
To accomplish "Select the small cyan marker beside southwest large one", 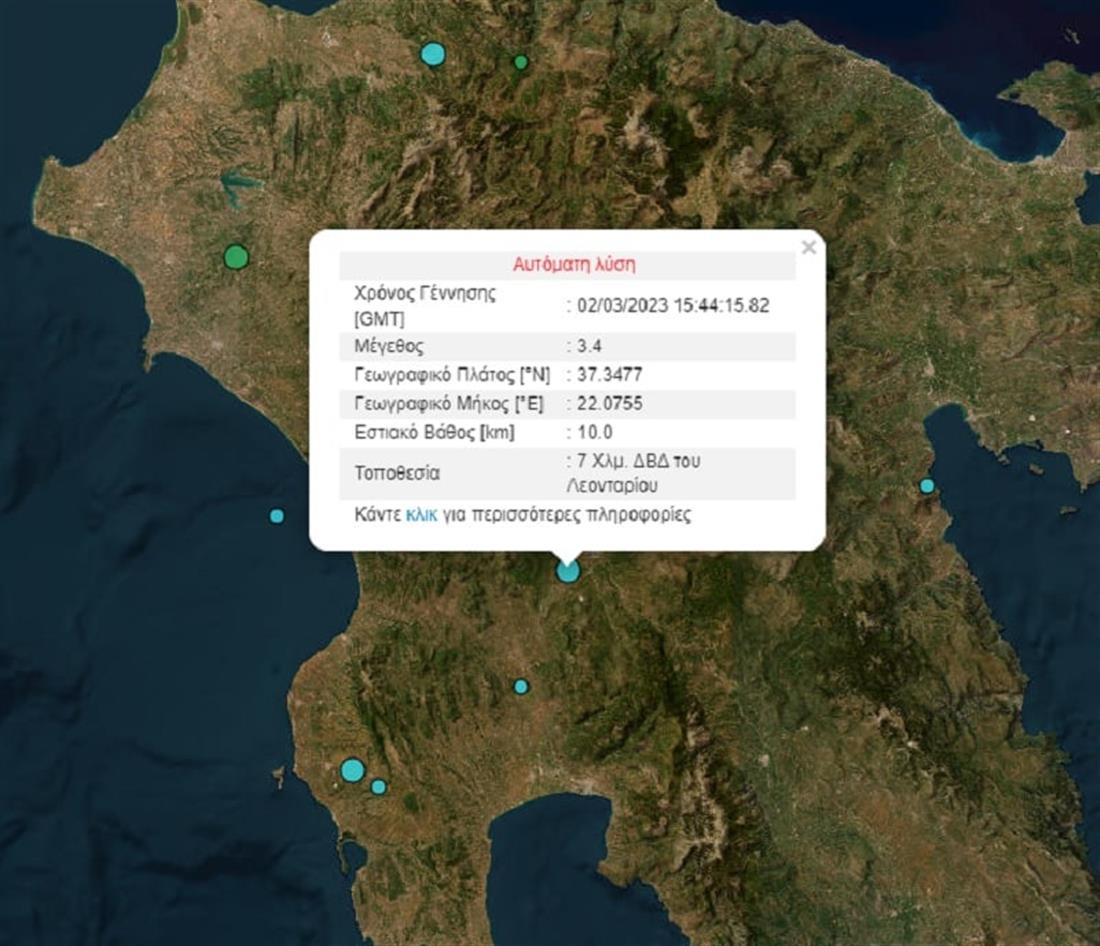I will coord(379,787).
